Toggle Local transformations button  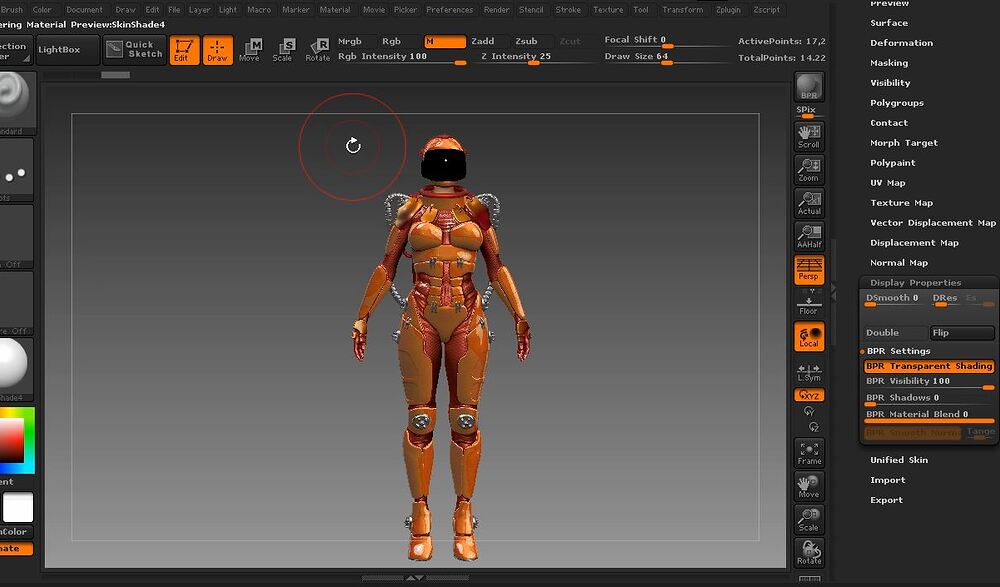809,336
